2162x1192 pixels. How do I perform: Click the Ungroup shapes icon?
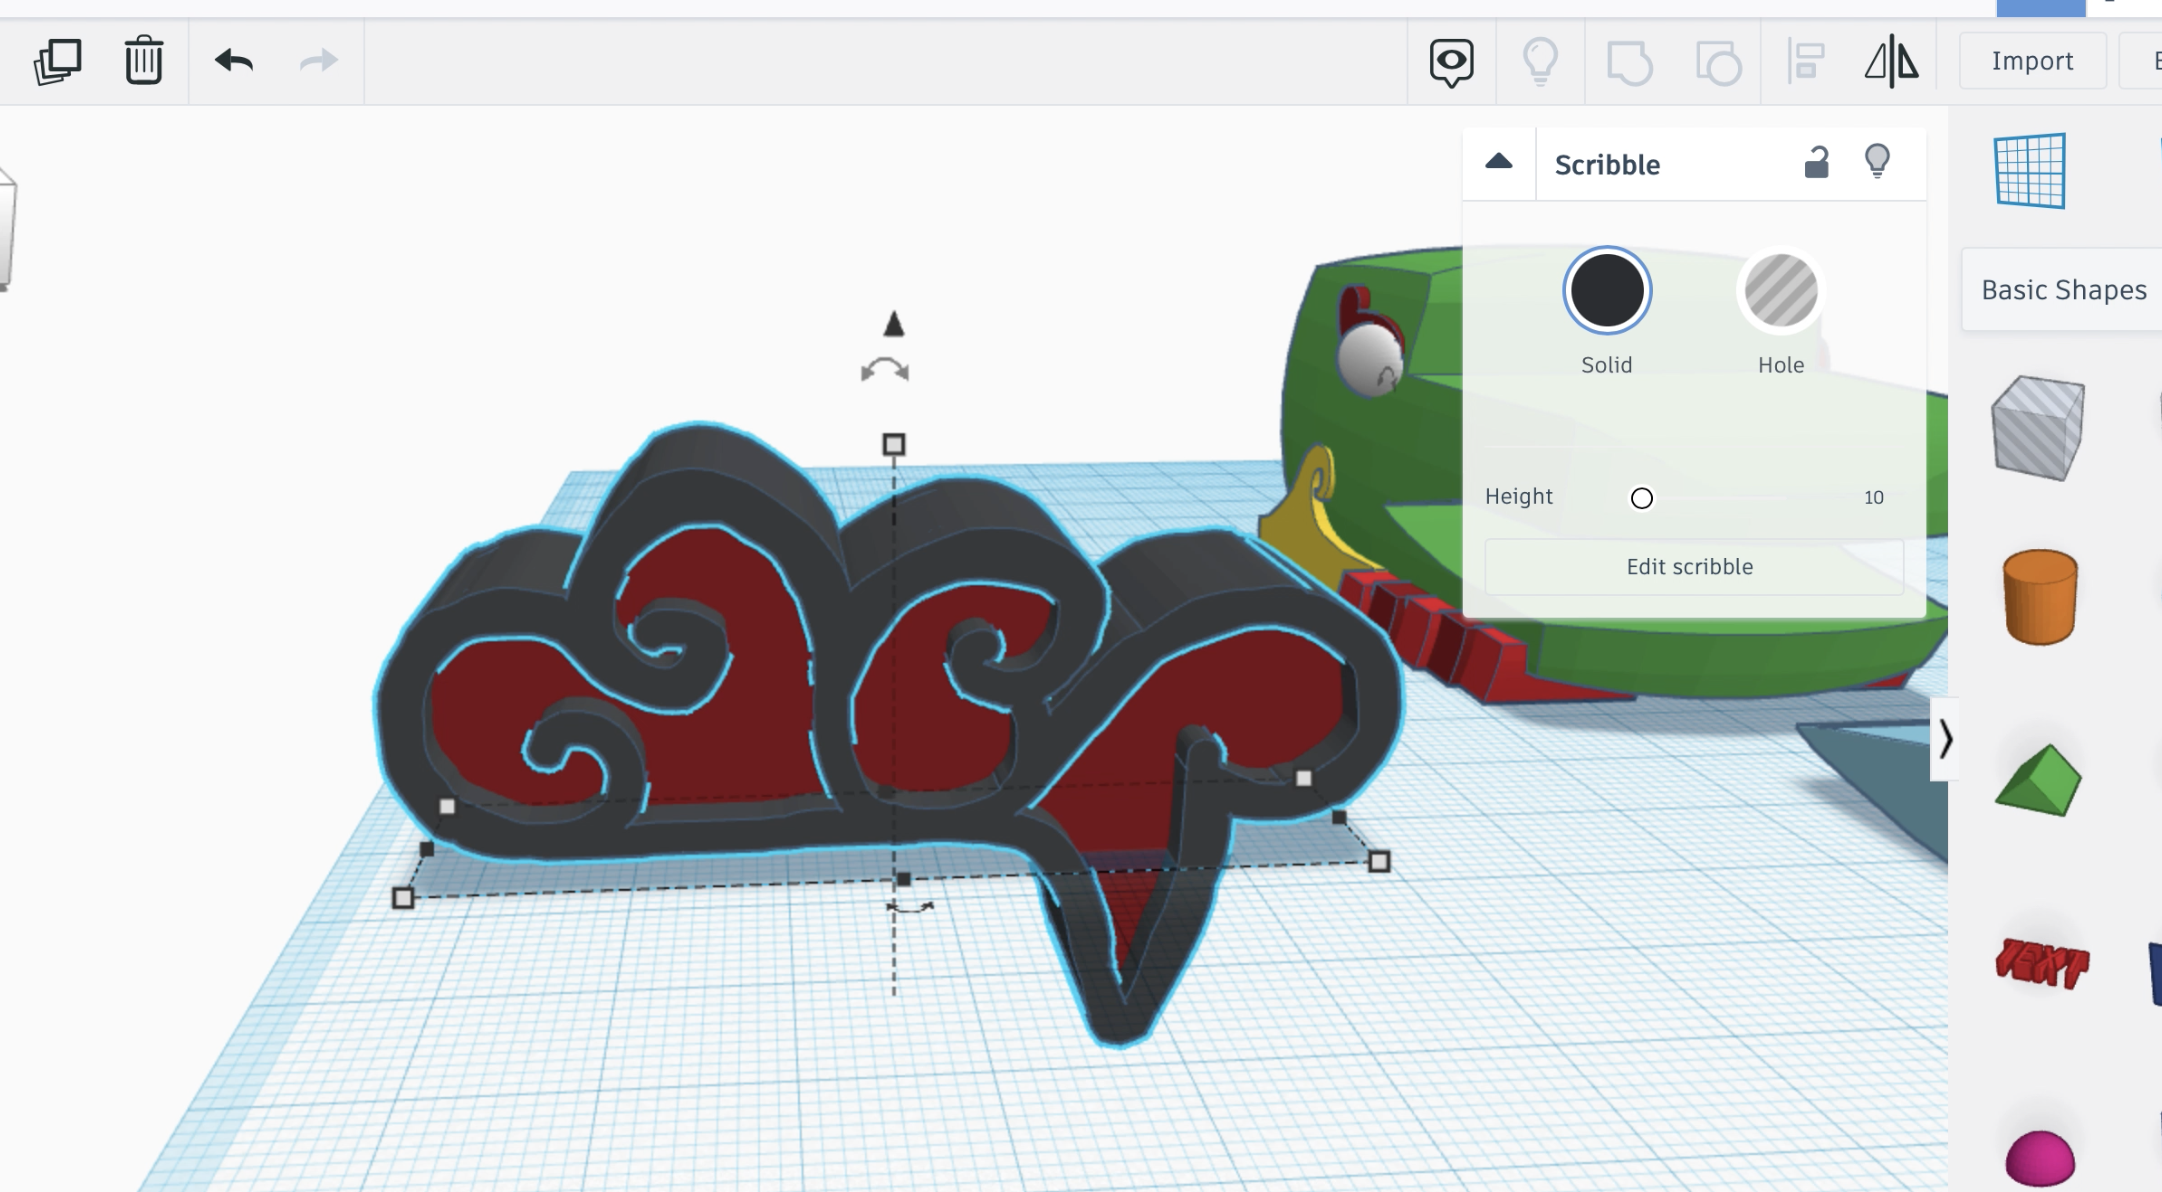point(1718,63)
